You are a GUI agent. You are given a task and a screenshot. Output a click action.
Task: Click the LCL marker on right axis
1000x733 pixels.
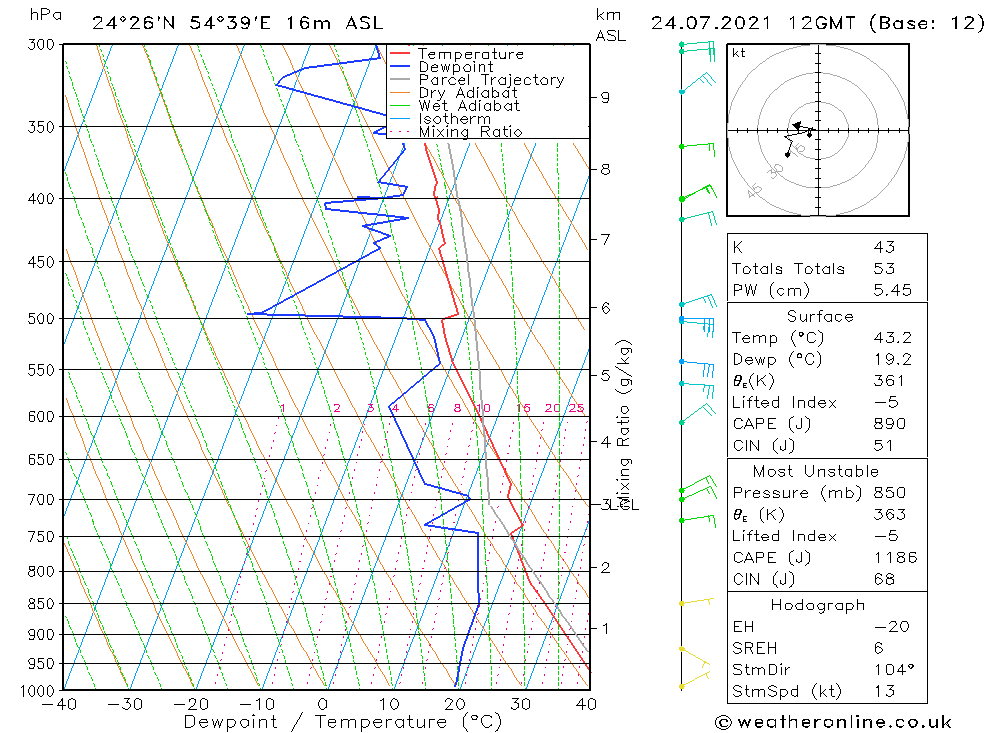(x=621, y=505)
